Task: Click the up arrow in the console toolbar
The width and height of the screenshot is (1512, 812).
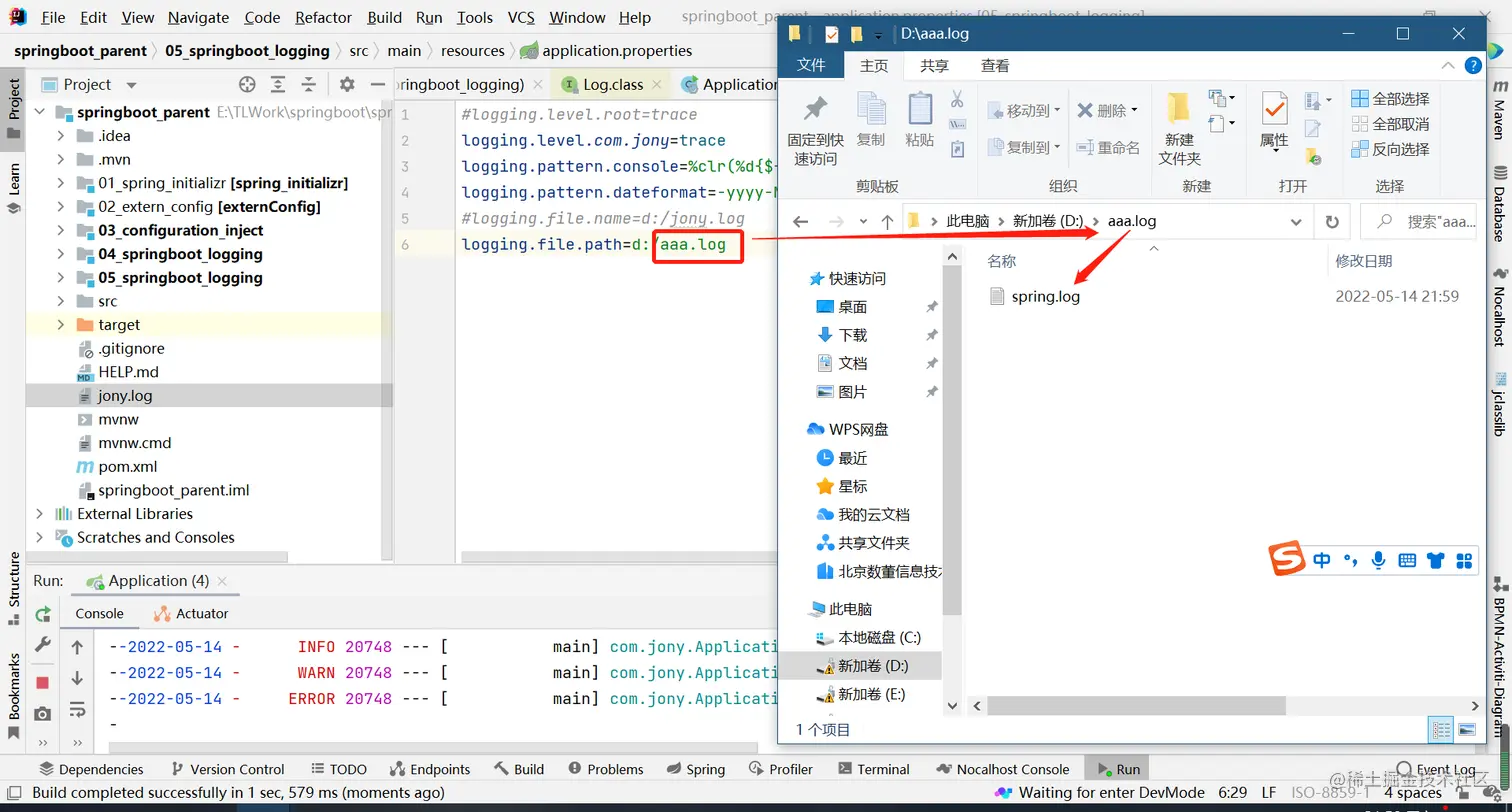Action: pos(77,648)
